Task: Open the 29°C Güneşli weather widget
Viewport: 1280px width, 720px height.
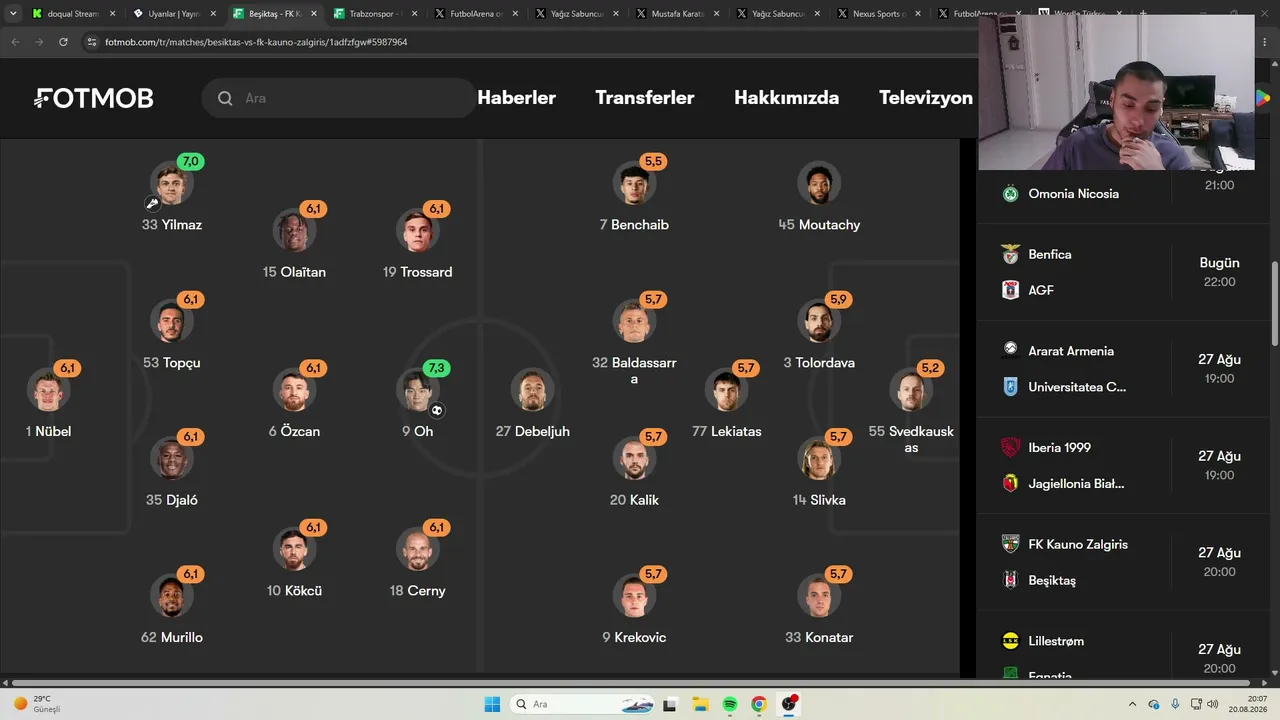Action: 36,704
